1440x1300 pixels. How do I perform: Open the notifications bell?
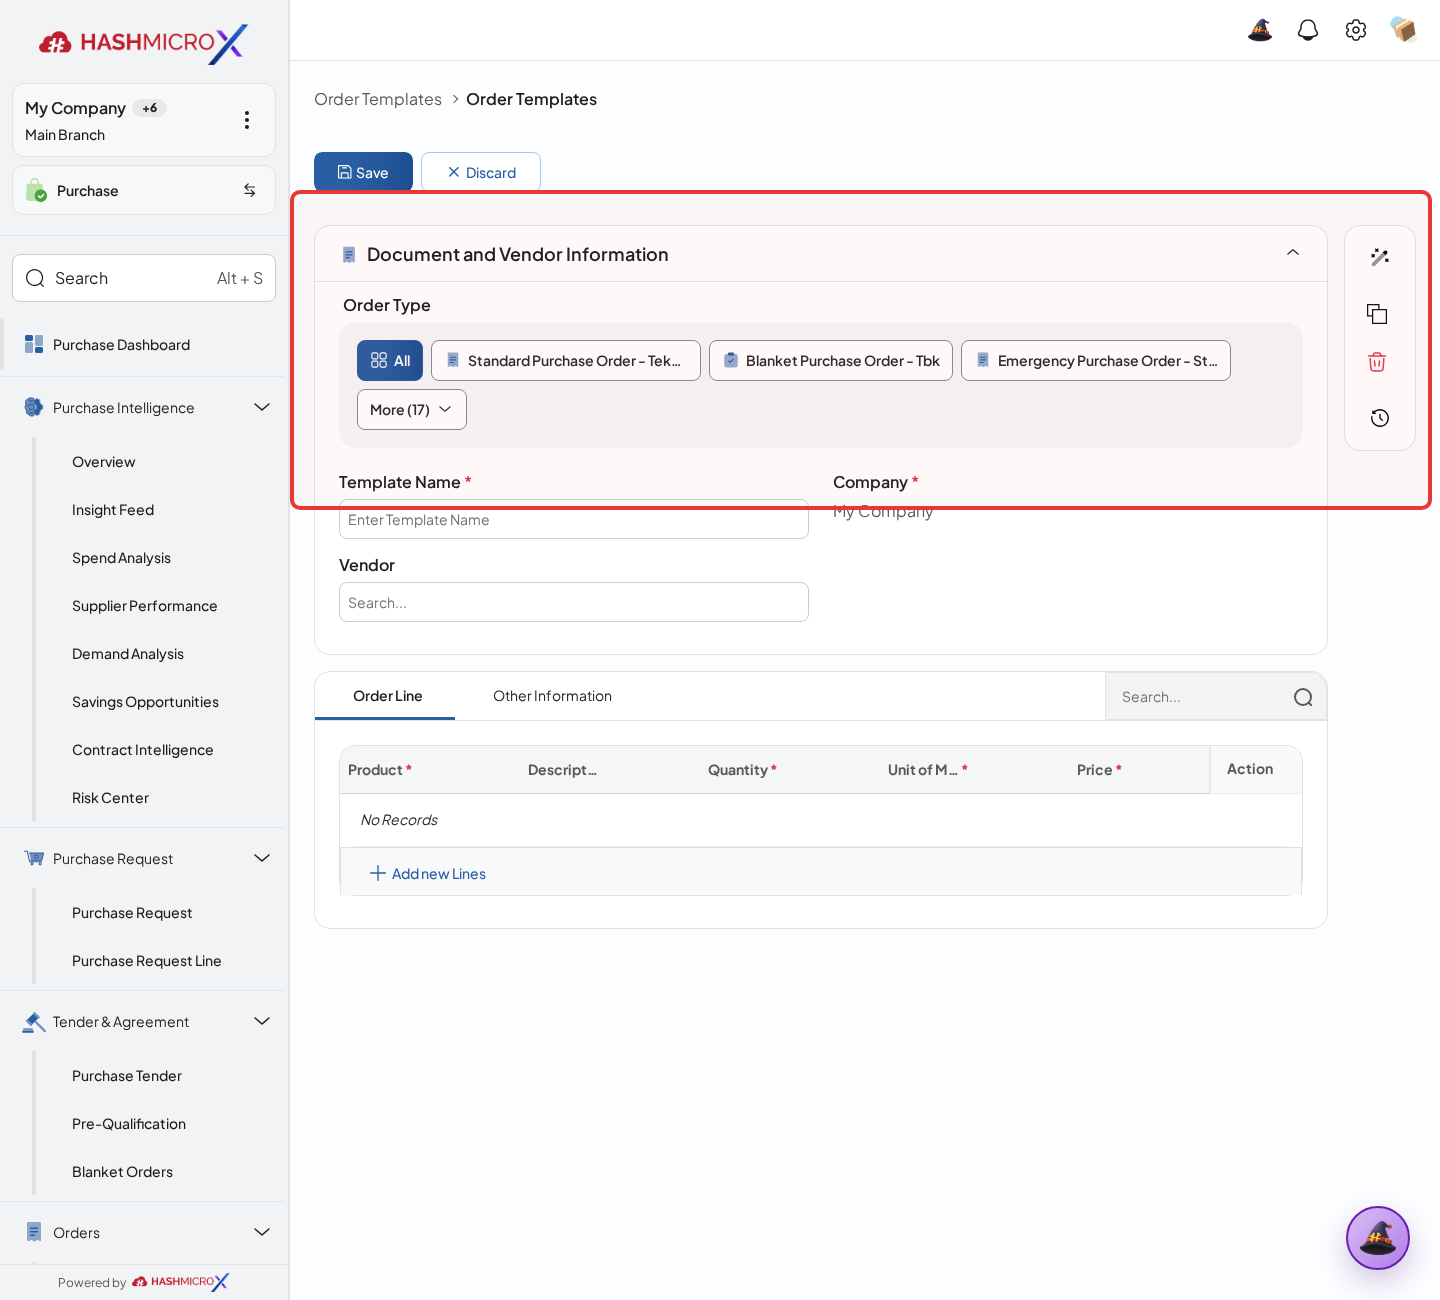pos(1308,30)
